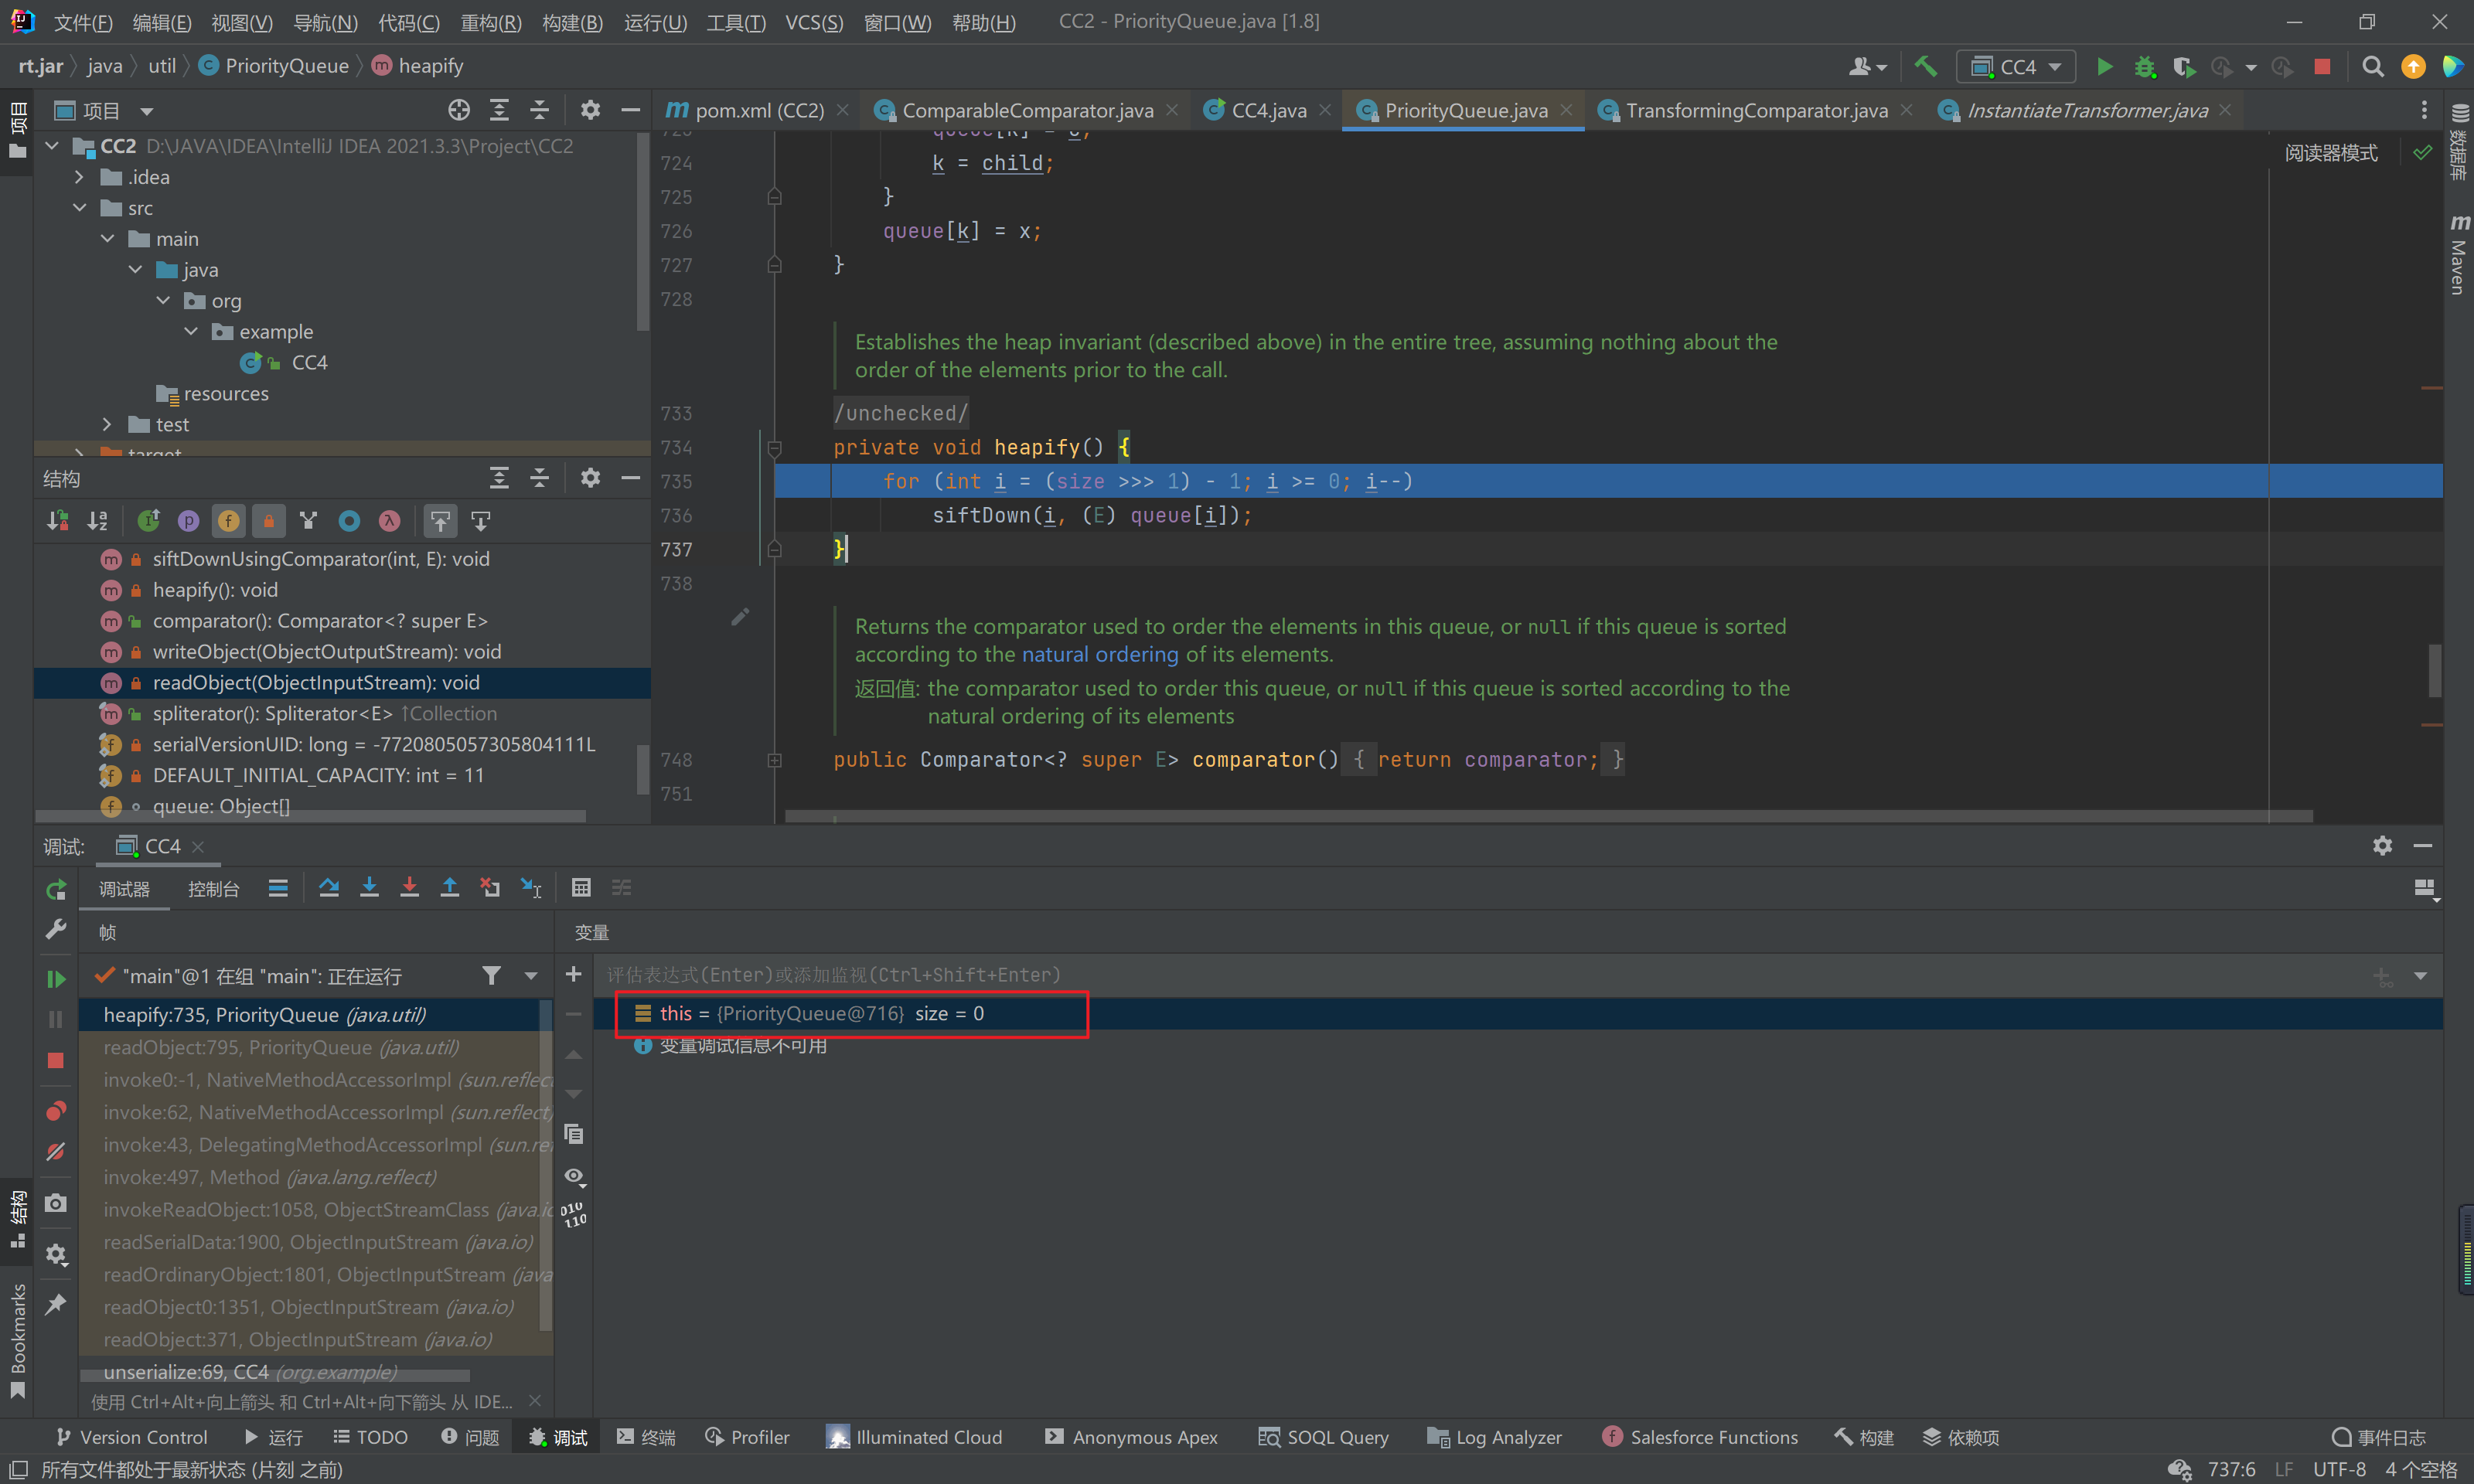Click the thread dump camera icon

[56, 1203]
